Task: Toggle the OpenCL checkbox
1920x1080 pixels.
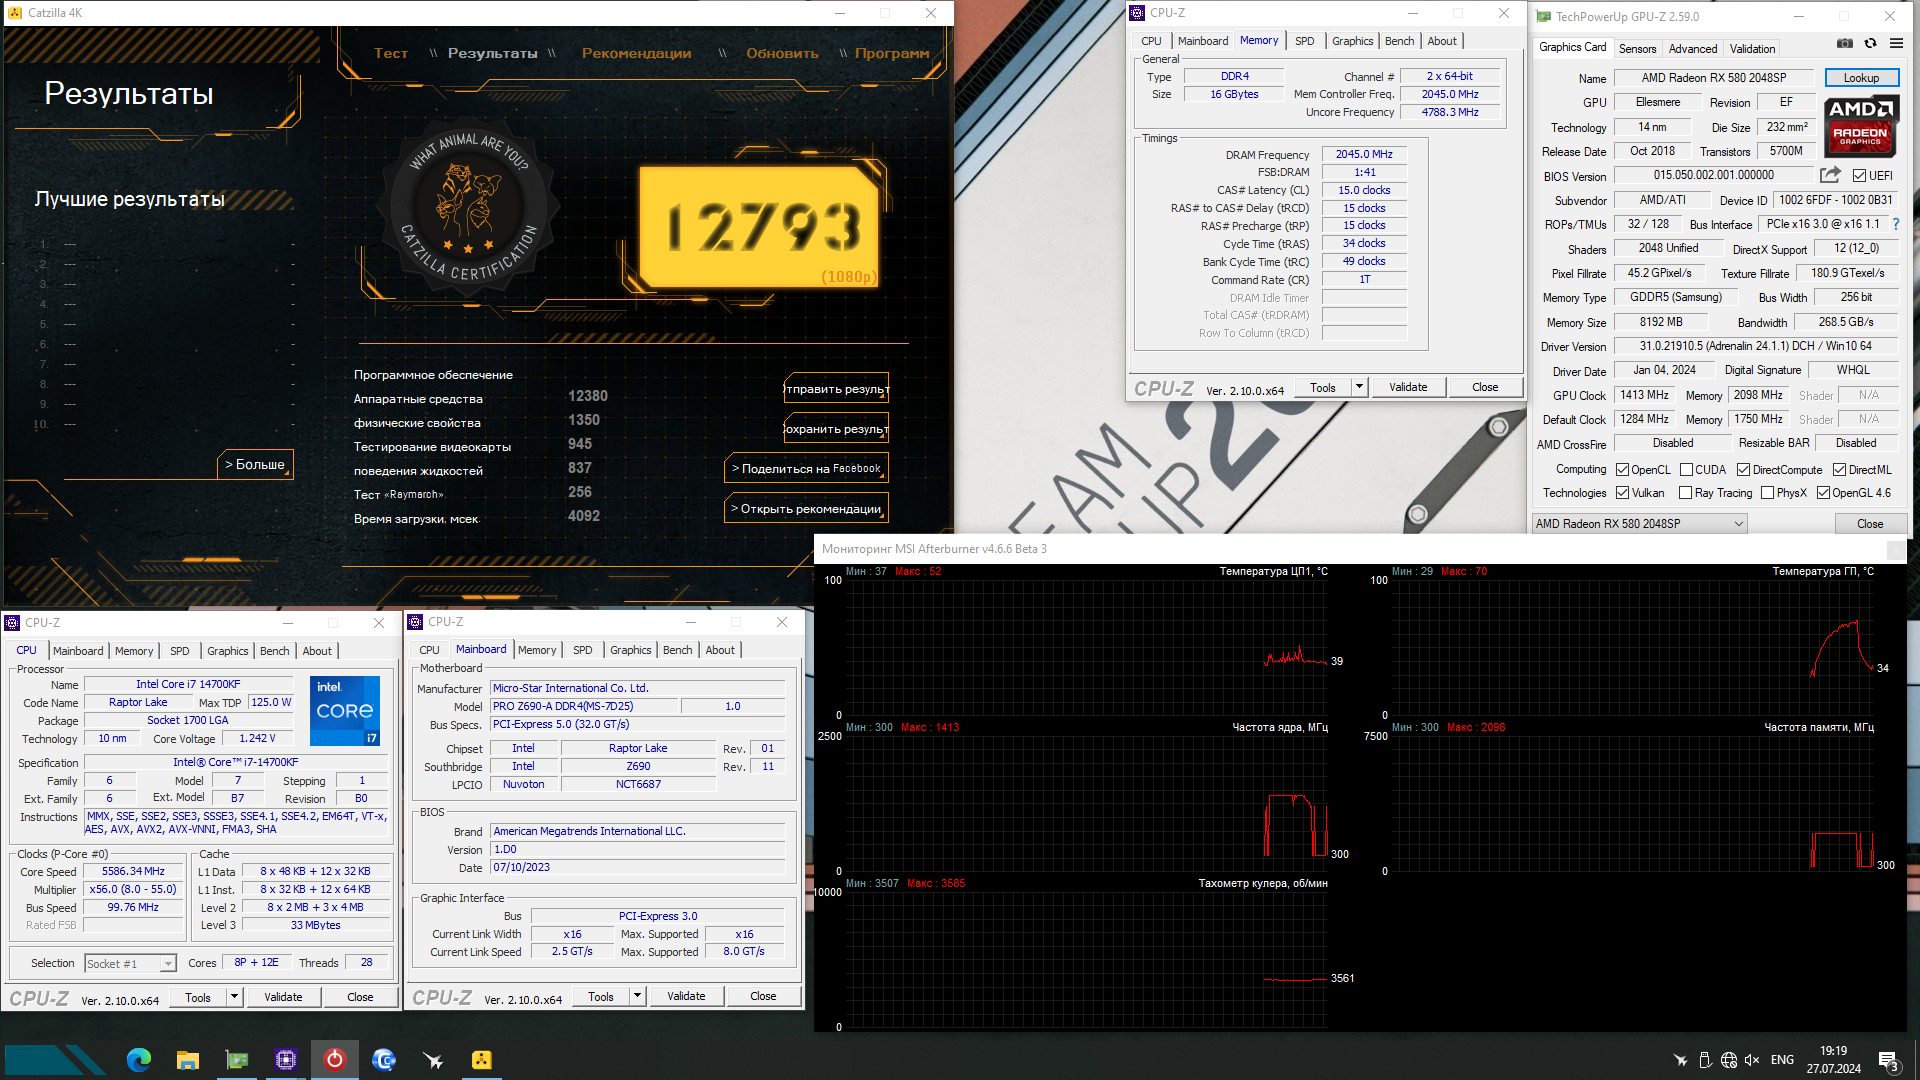Action: 1623,470
